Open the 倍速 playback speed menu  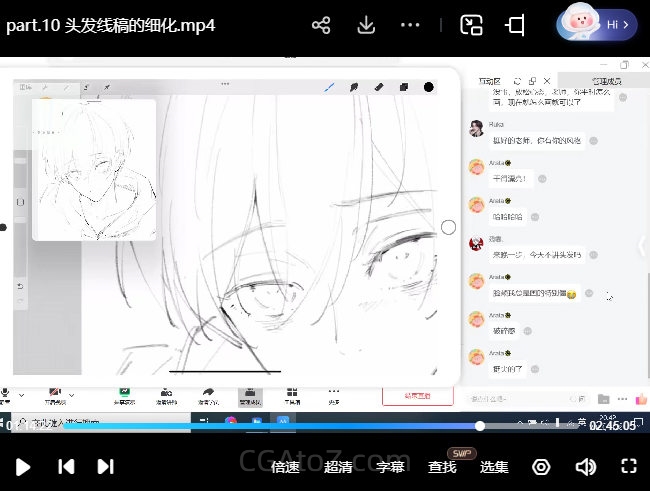pyautogui.click(x=285, y=467)
